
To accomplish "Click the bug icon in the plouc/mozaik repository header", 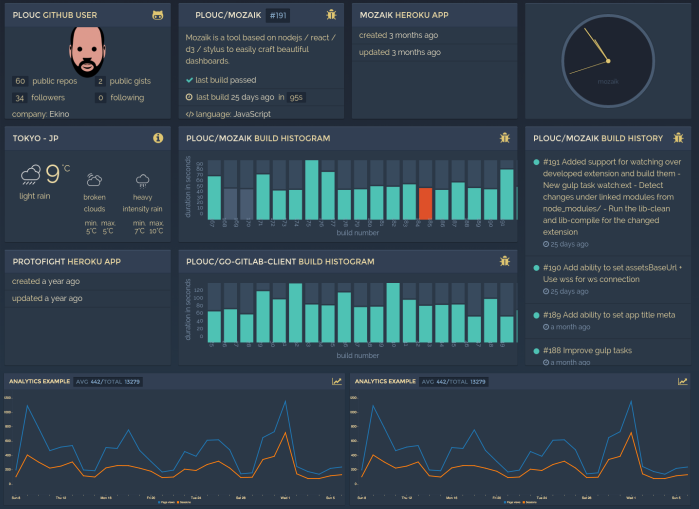I will (331, 15).
